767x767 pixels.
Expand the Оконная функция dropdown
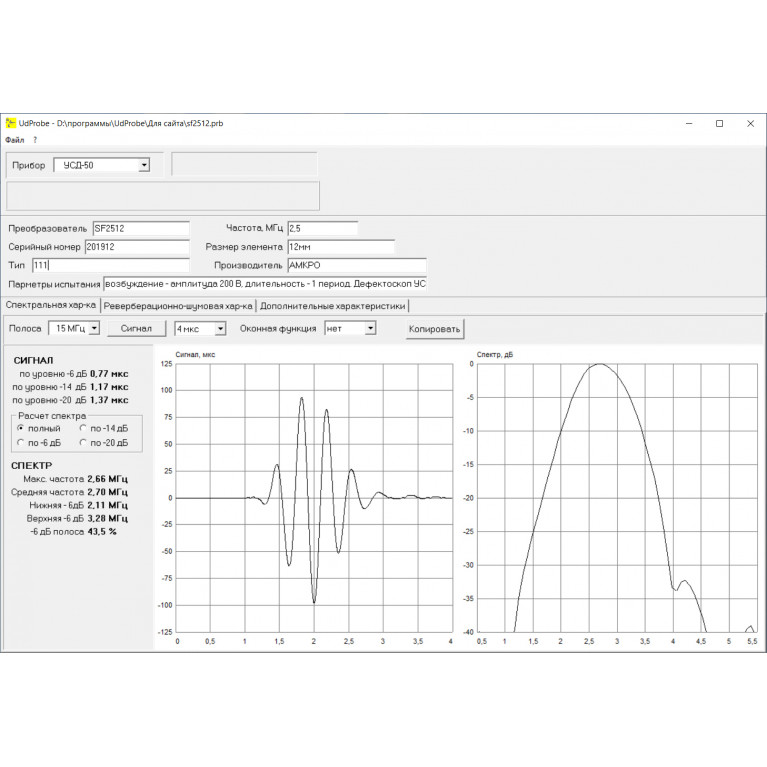pyautogui.click(x=370, y=328)
